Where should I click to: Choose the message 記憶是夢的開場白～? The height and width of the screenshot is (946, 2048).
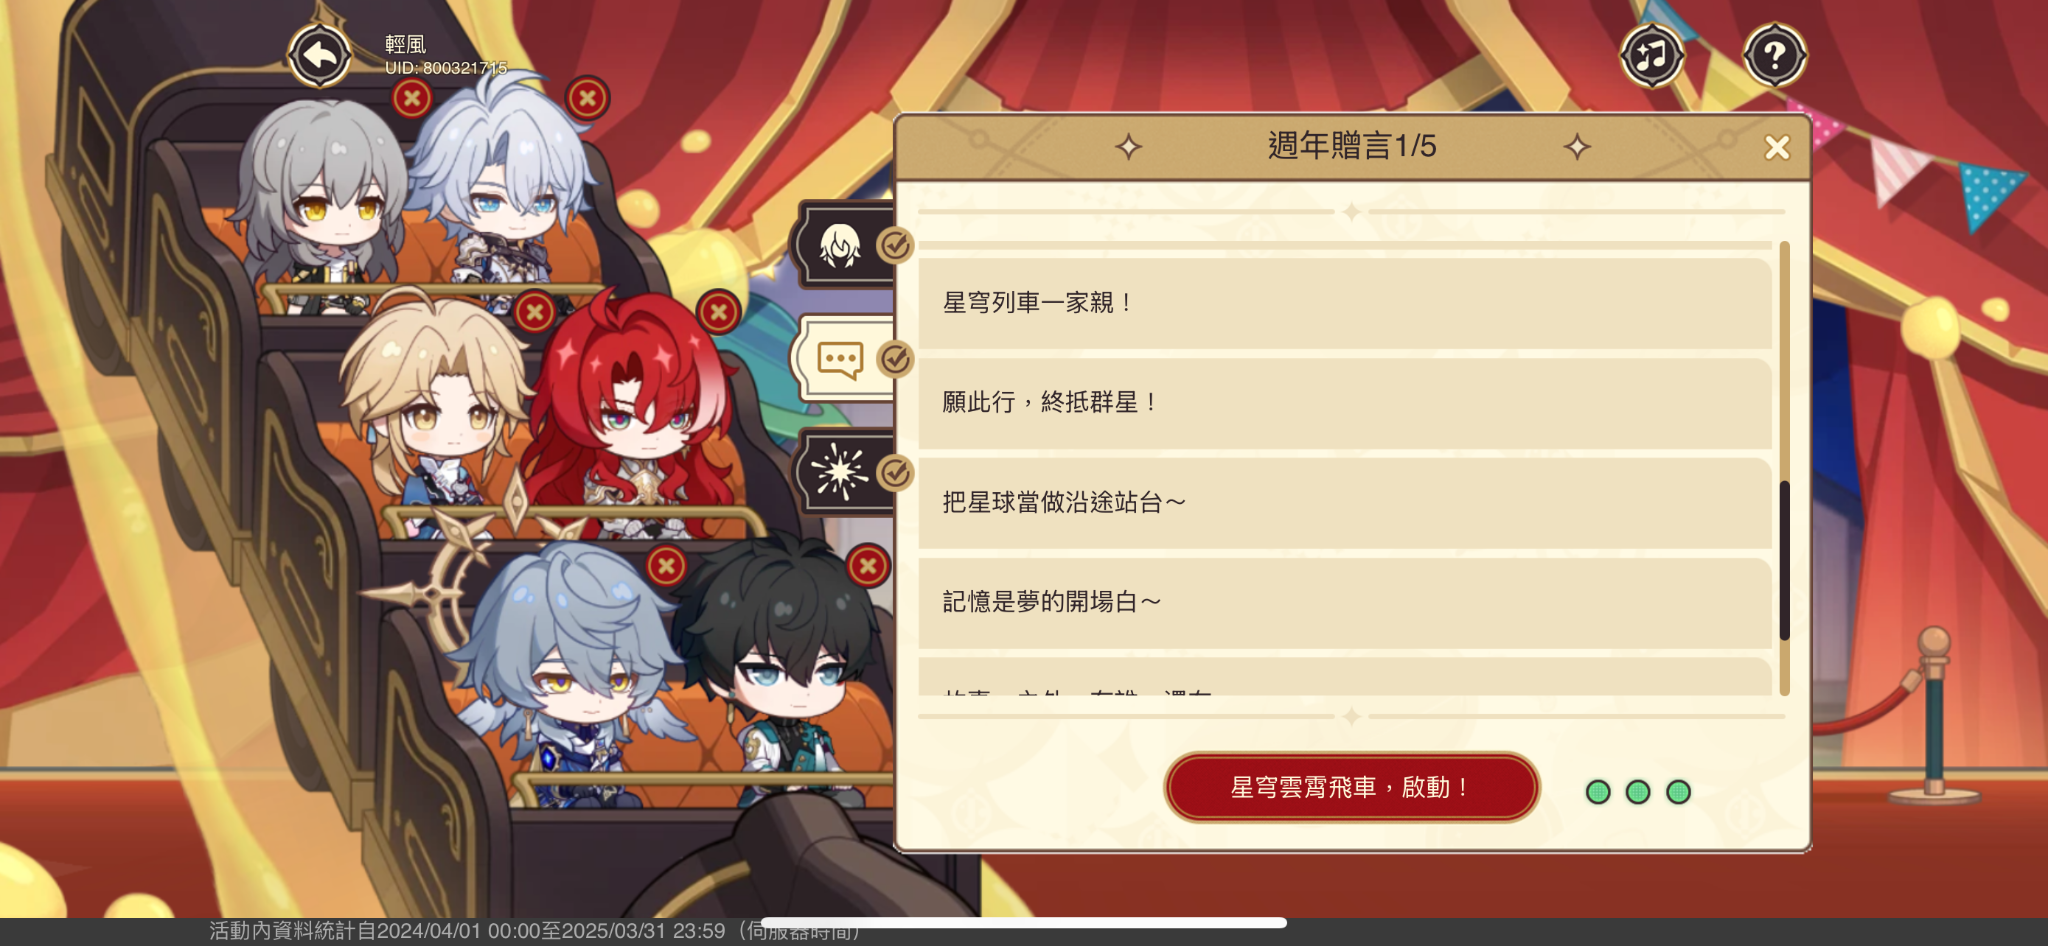click(x=1345, y=603)
